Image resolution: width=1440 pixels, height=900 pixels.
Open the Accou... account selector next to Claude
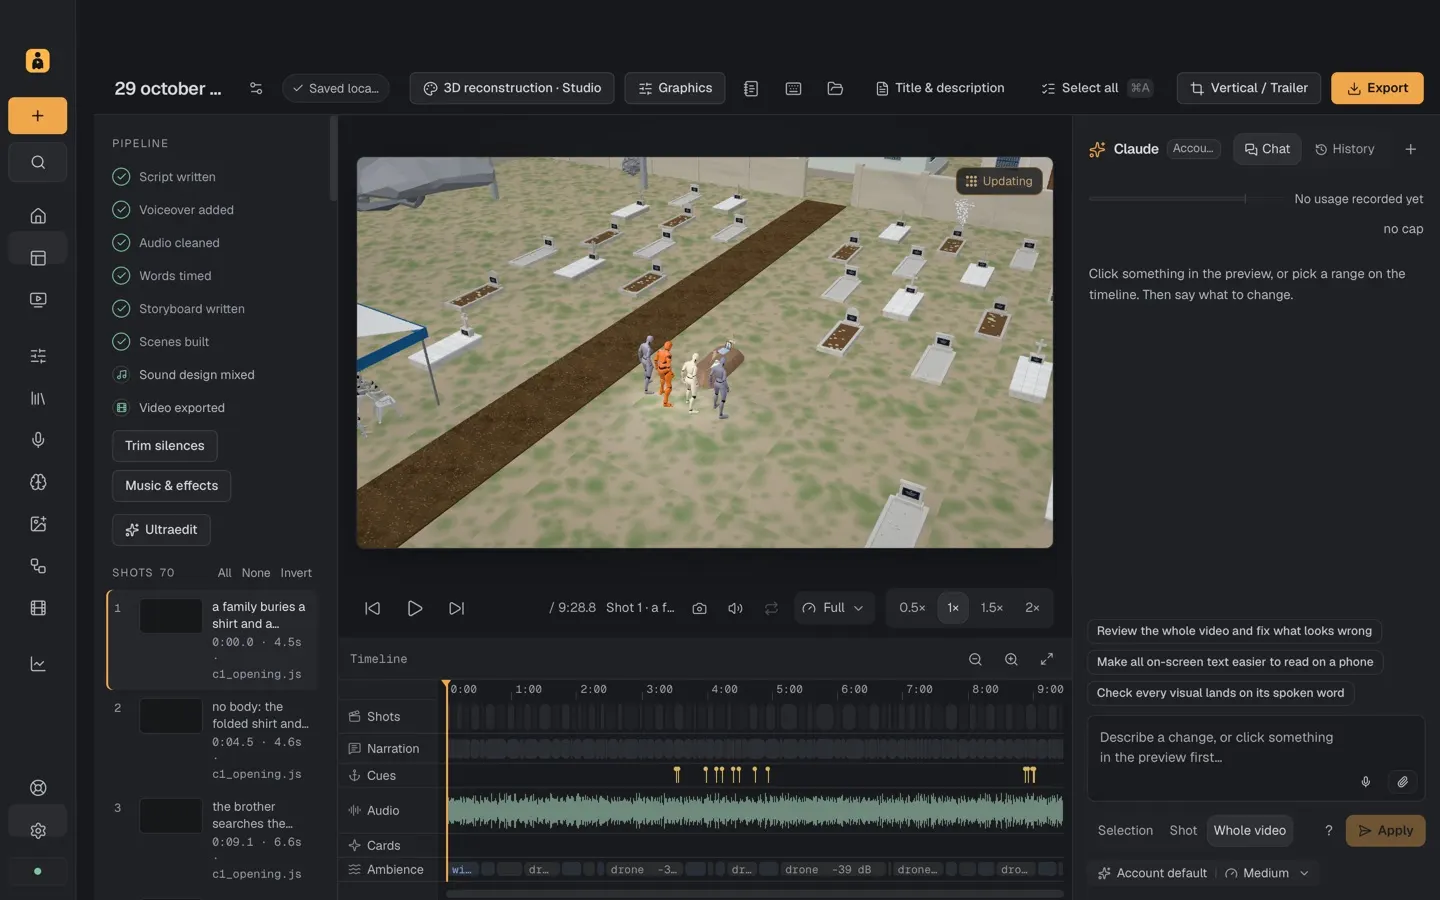click(1193, 149)
